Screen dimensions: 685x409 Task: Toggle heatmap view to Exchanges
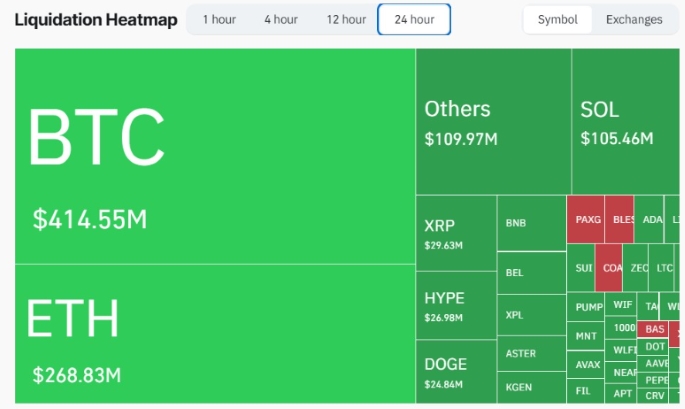pos(634,19)
